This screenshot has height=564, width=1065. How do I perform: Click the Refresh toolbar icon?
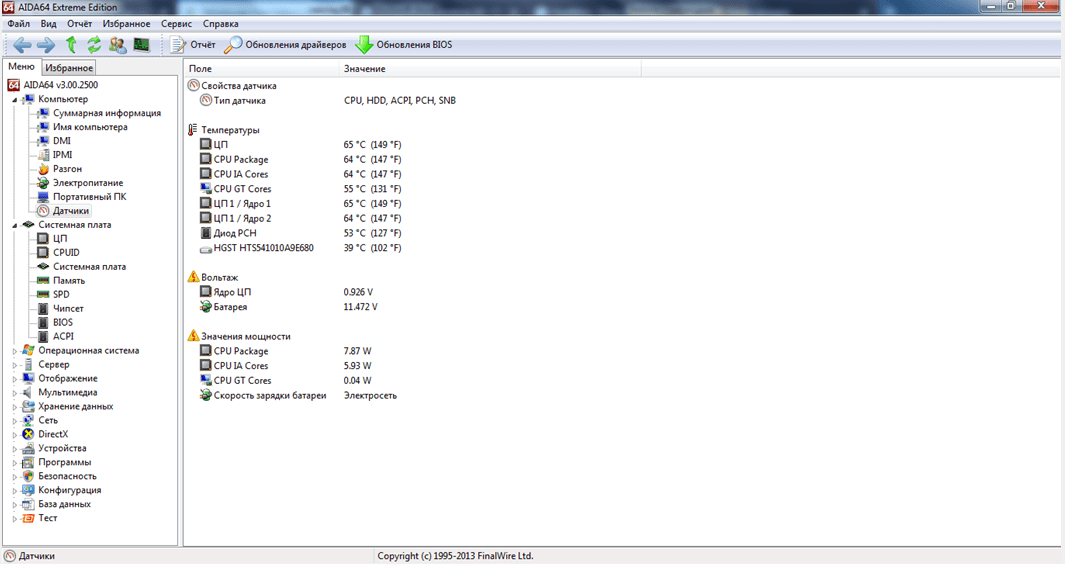(x=94, y=45)
